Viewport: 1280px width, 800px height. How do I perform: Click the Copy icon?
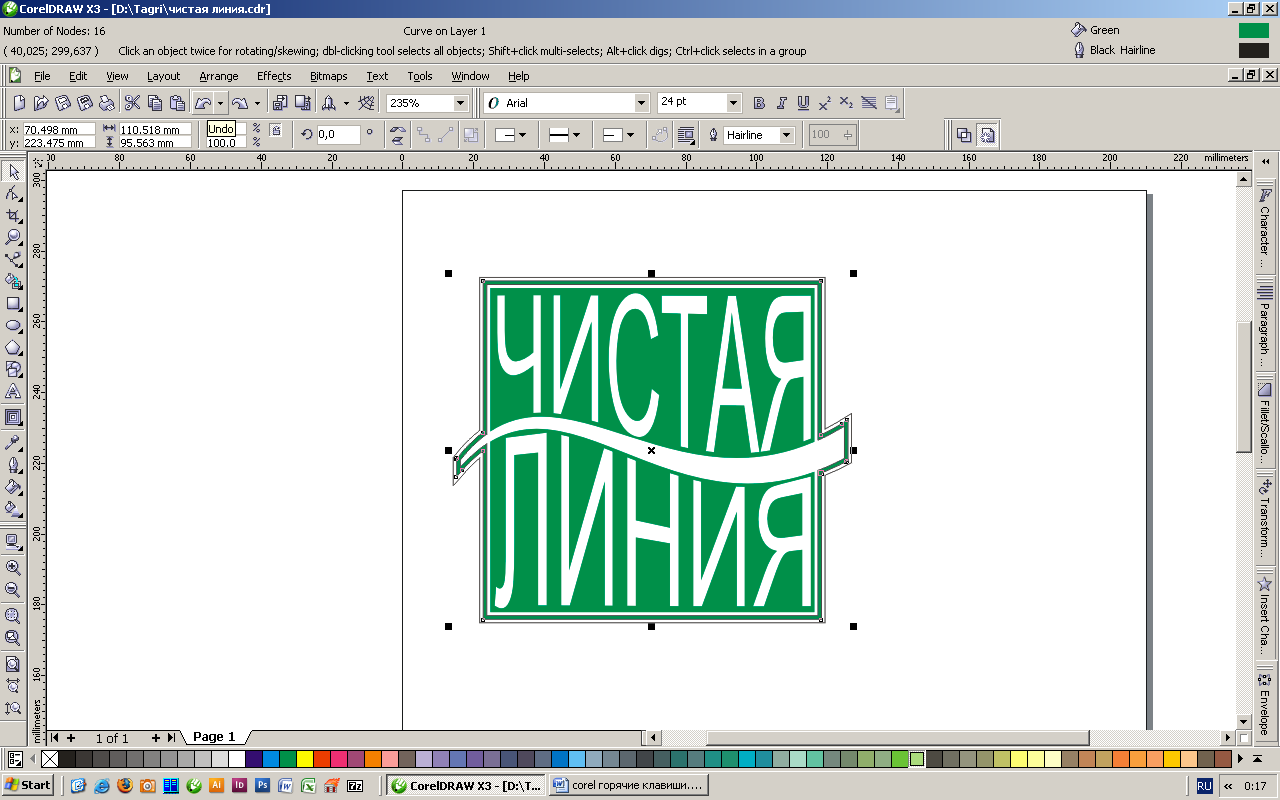[155, 103]
